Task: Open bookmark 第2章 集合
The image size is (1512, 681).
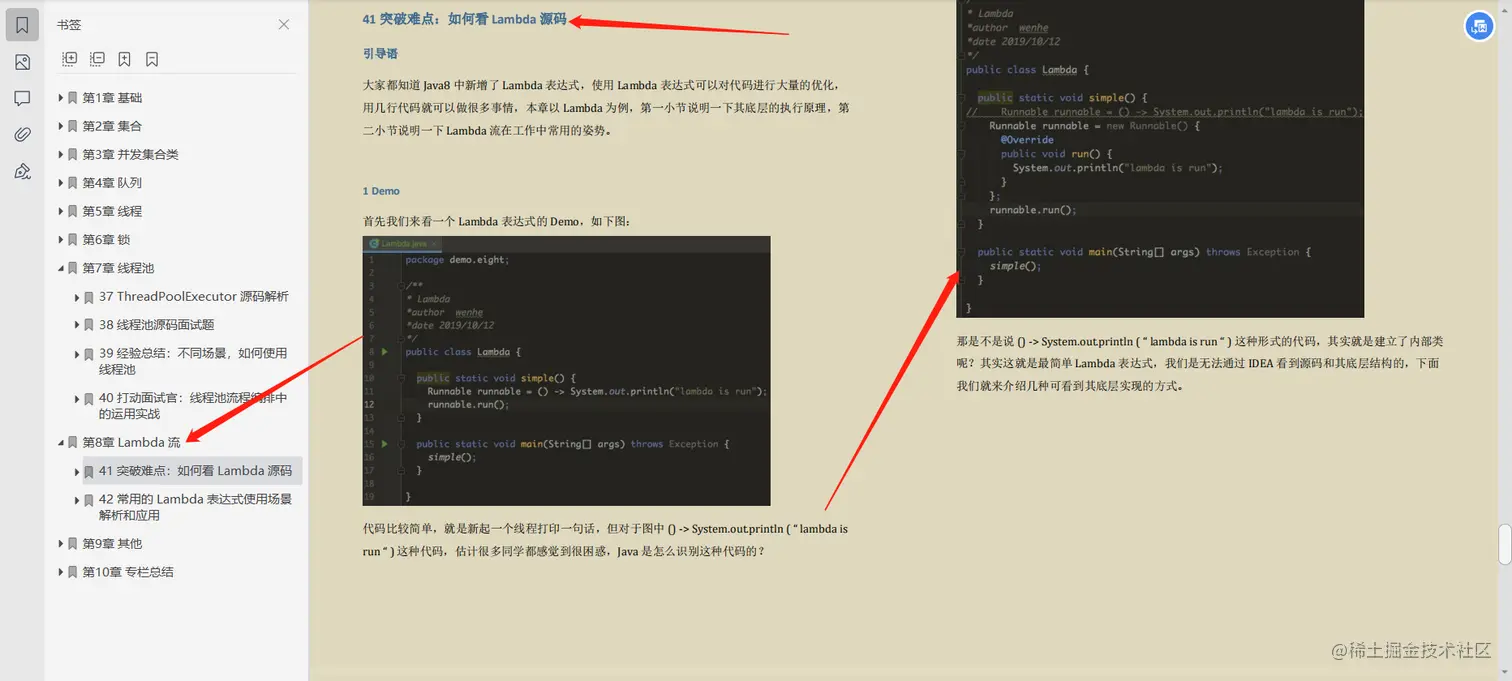Action: [x=112, y=126]
